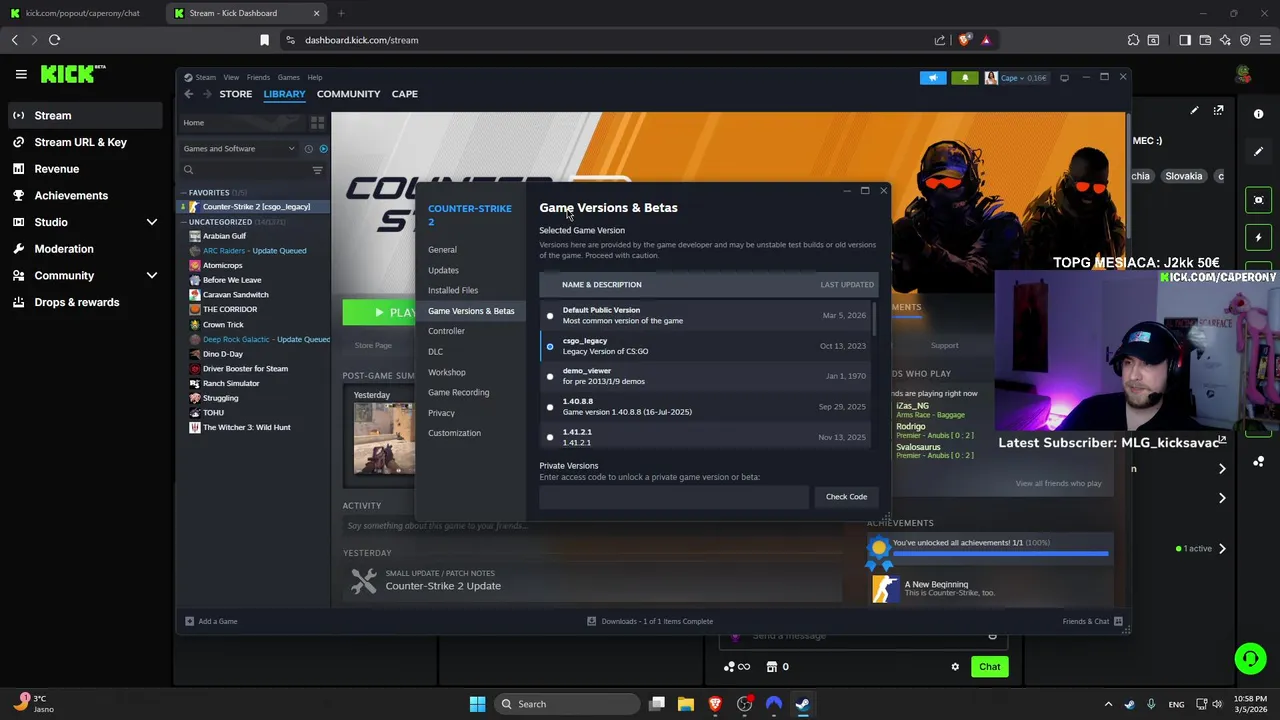1280x720 pixels.
Task: Open Updates section in CS2 properties
Action: (443, 270)
